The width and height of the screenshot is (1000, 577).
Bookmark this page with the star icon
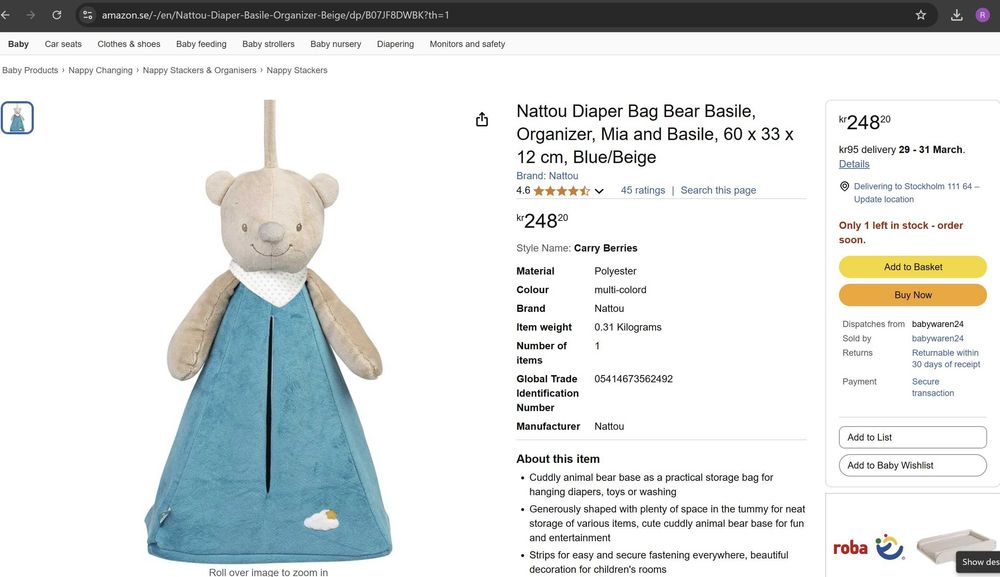point(920,15)
